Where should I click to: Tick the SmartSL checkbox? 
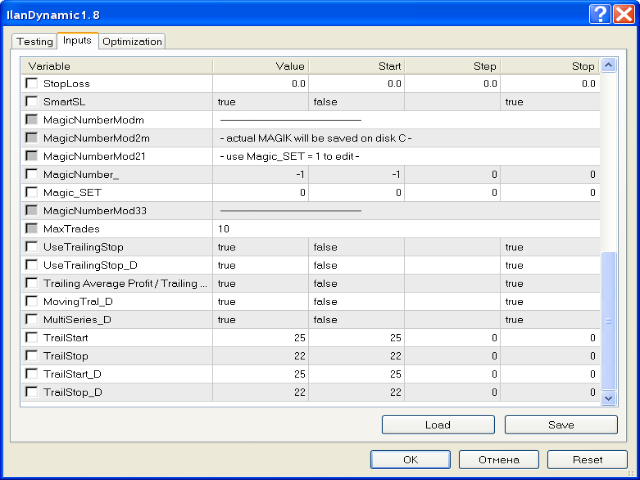31,101
